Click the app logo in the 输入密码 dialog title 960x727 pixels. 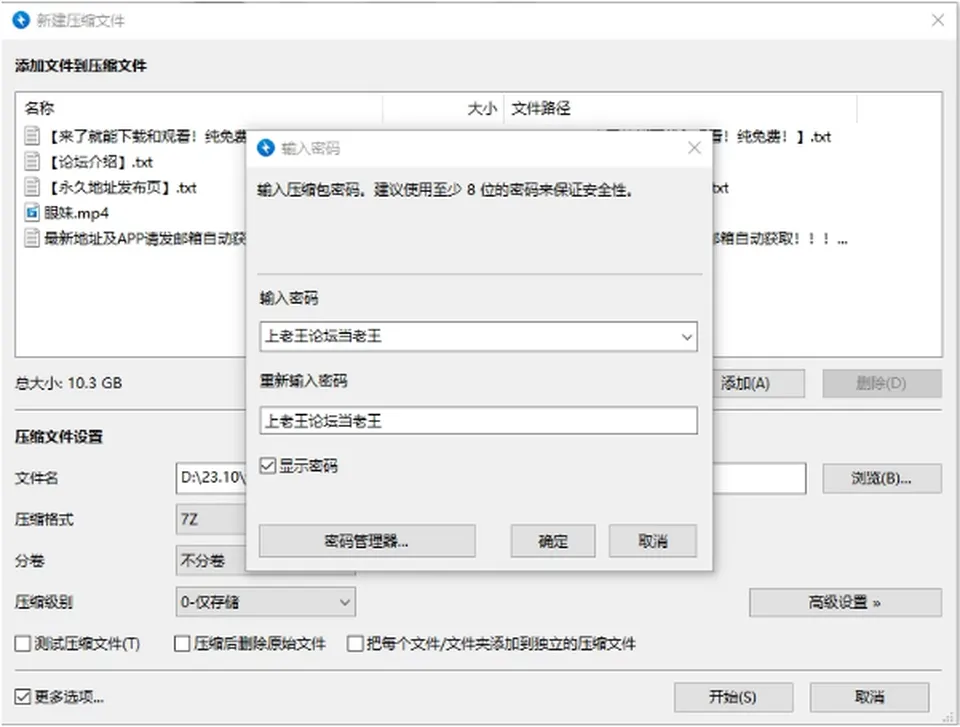pyautogui.click(x=266, y=148)
